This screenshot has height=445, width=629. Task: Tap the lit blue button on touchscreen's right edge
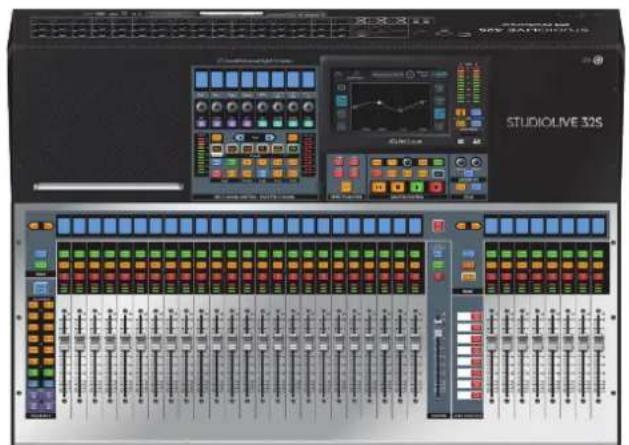point(439,114)
